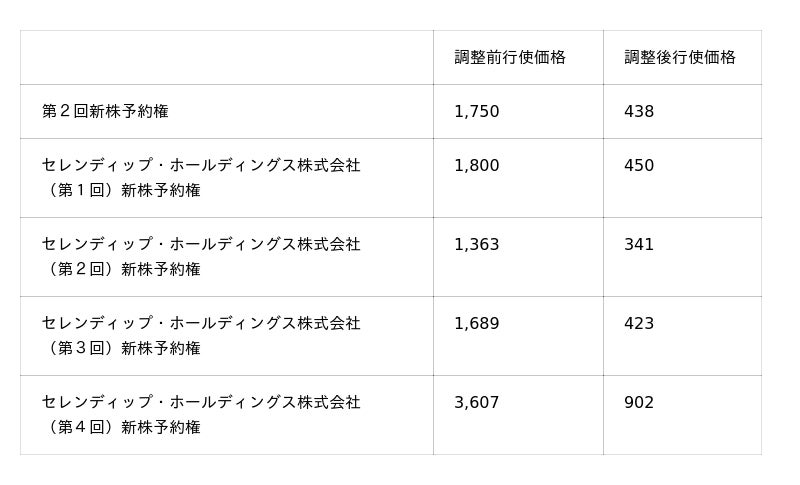The width and height of the screenshot is (800, 485).
Task: Select the pre-adjustment price 1,689
Action: tap(476, 324)
